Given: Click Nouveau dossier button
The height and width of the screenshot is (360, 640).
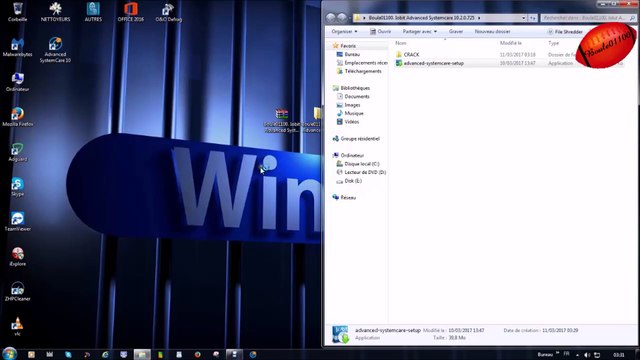Looking at the screenshot, I should pos(492,31).
